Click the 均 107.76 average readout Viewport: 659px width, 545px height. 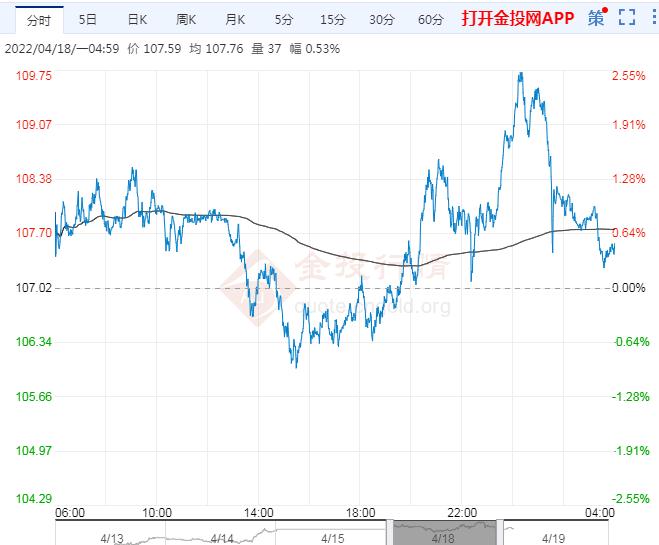[x=216, y=49]
